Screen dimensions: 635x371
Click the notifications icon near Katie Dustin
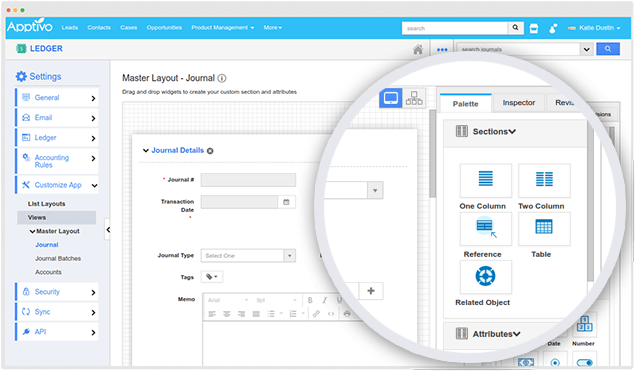553,28
